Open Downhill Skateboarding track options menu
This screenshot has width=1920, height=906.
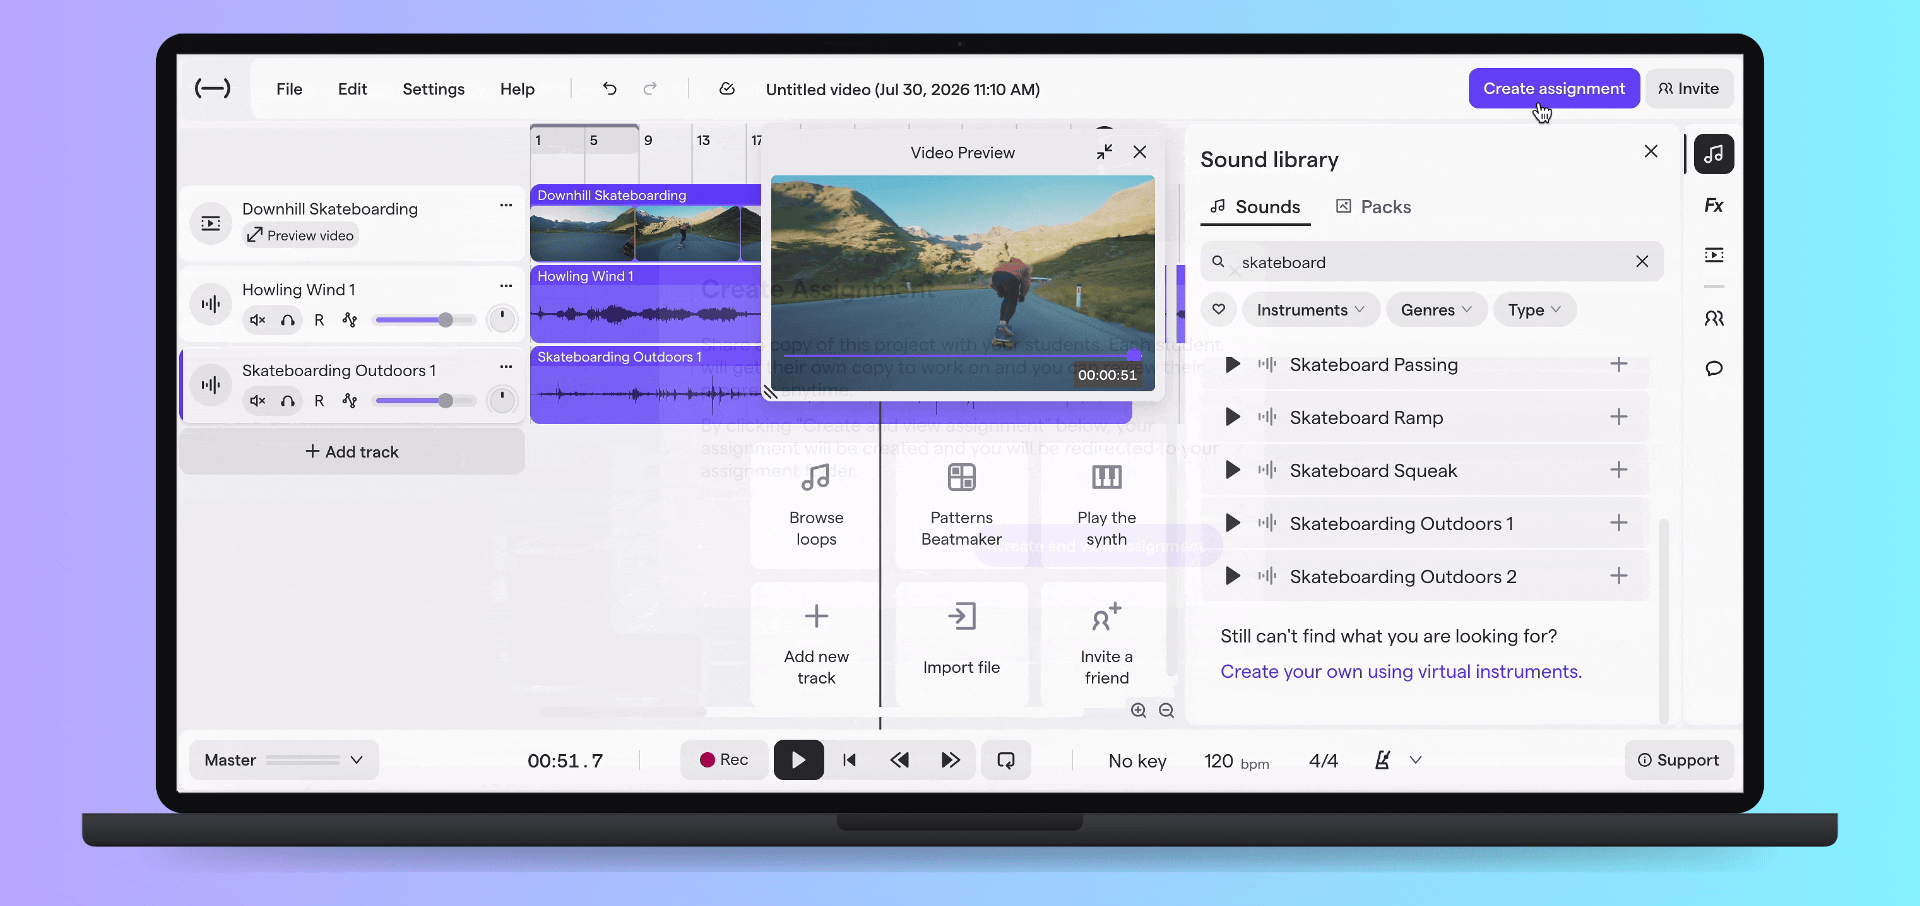click(506, 205)
